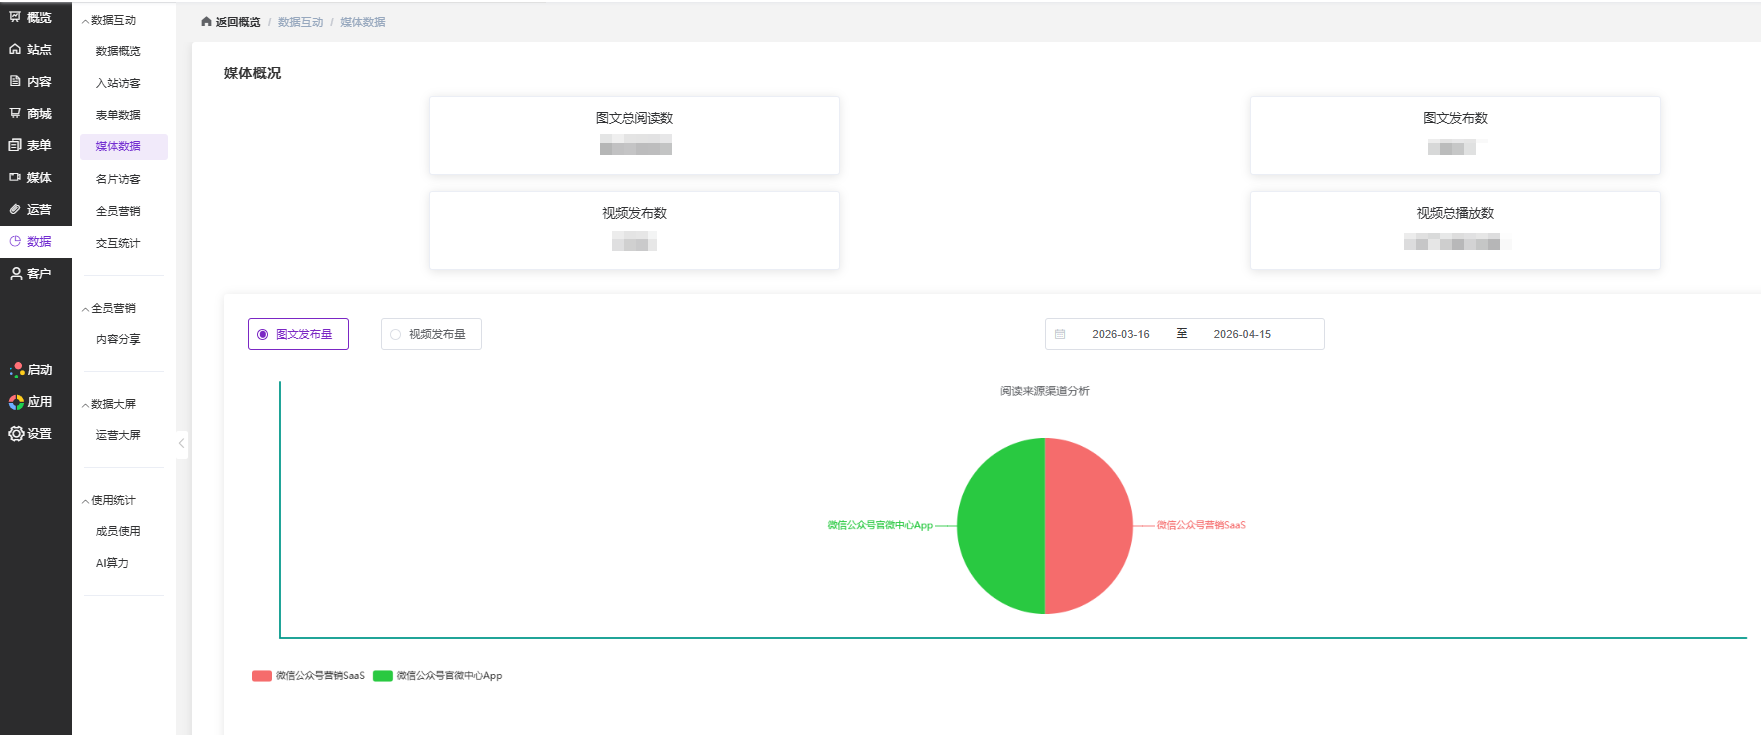Click the home icon beside 返回概览
Image resolution: width=1761 pixels, height=735 pixels.
click(x=206, y=21)
